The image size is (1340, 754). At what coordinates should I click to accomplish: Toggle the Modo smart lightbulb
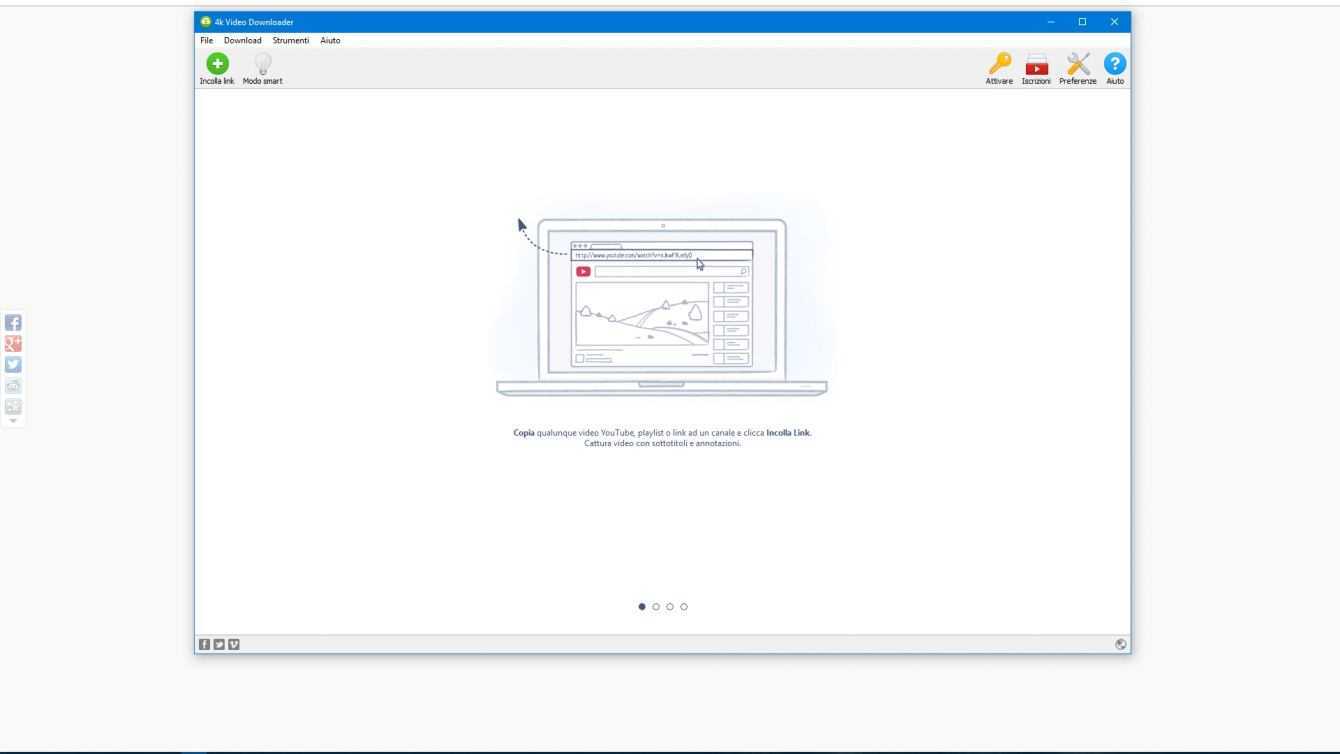[x=262, y=68]
